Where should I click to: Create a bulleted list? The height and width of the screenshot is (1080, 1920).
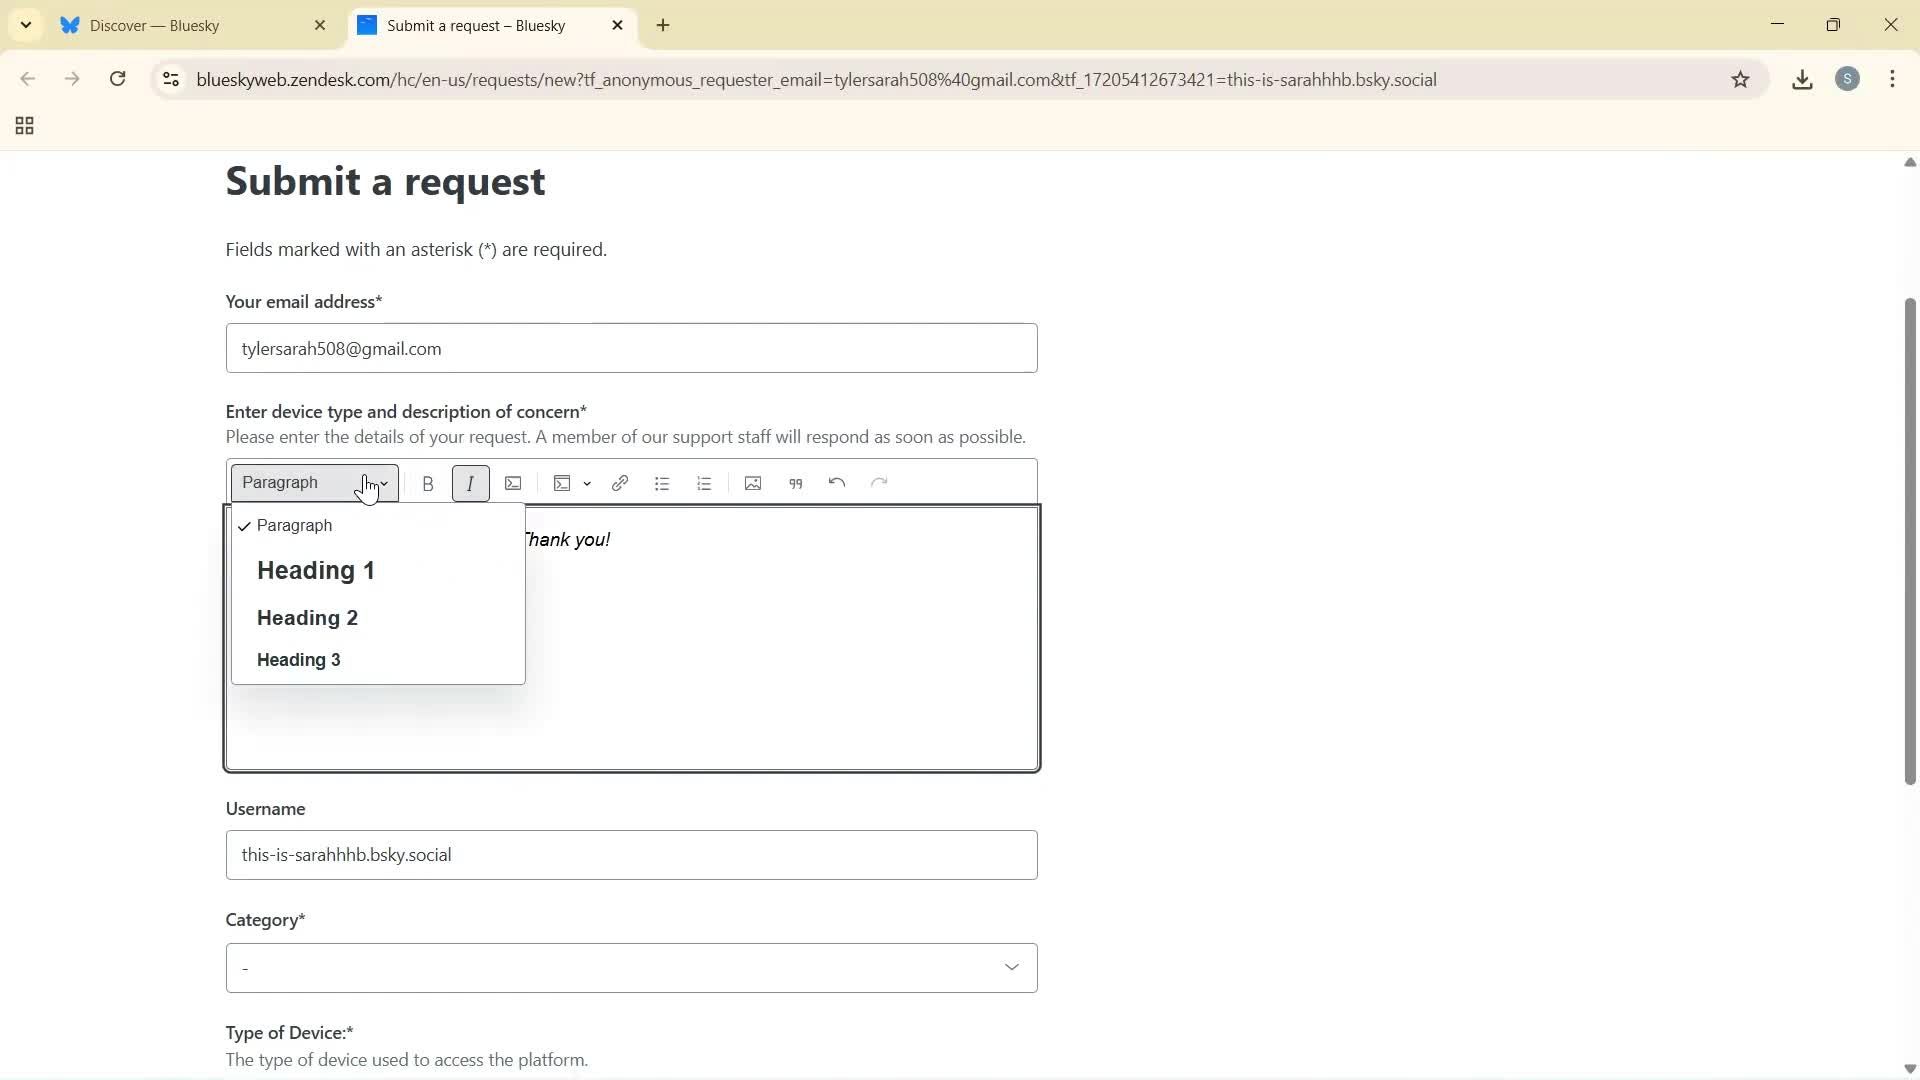click(662, 483)
